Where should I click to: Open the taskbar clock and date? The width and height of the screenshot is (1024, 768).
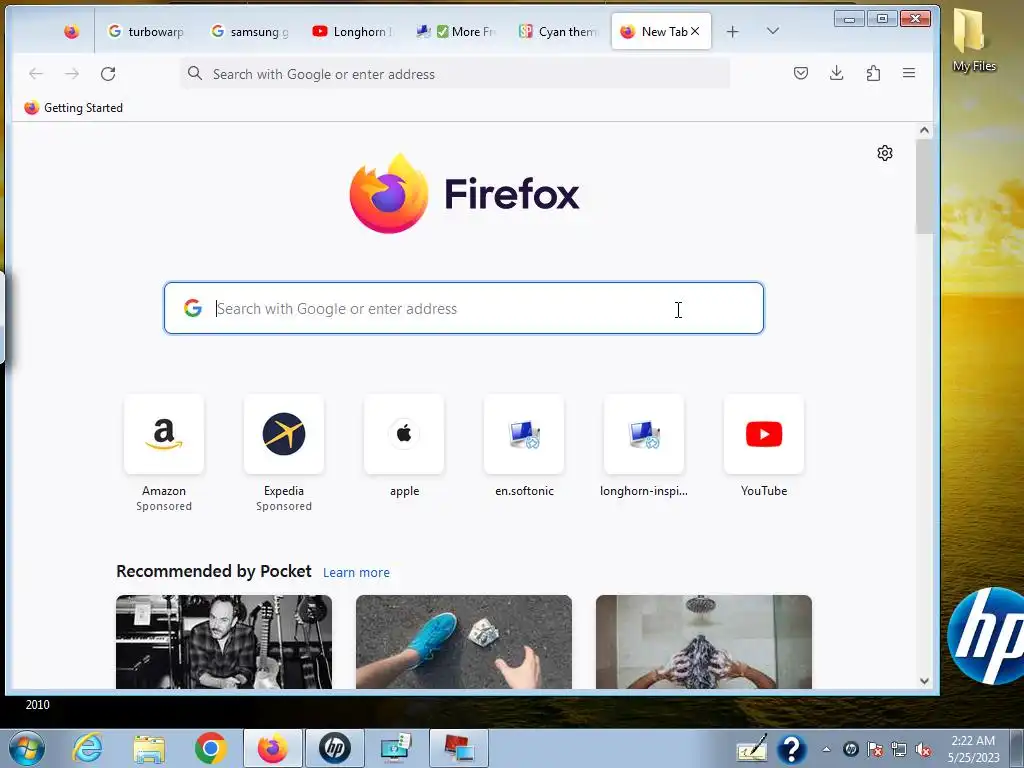(x=973, y=749)
